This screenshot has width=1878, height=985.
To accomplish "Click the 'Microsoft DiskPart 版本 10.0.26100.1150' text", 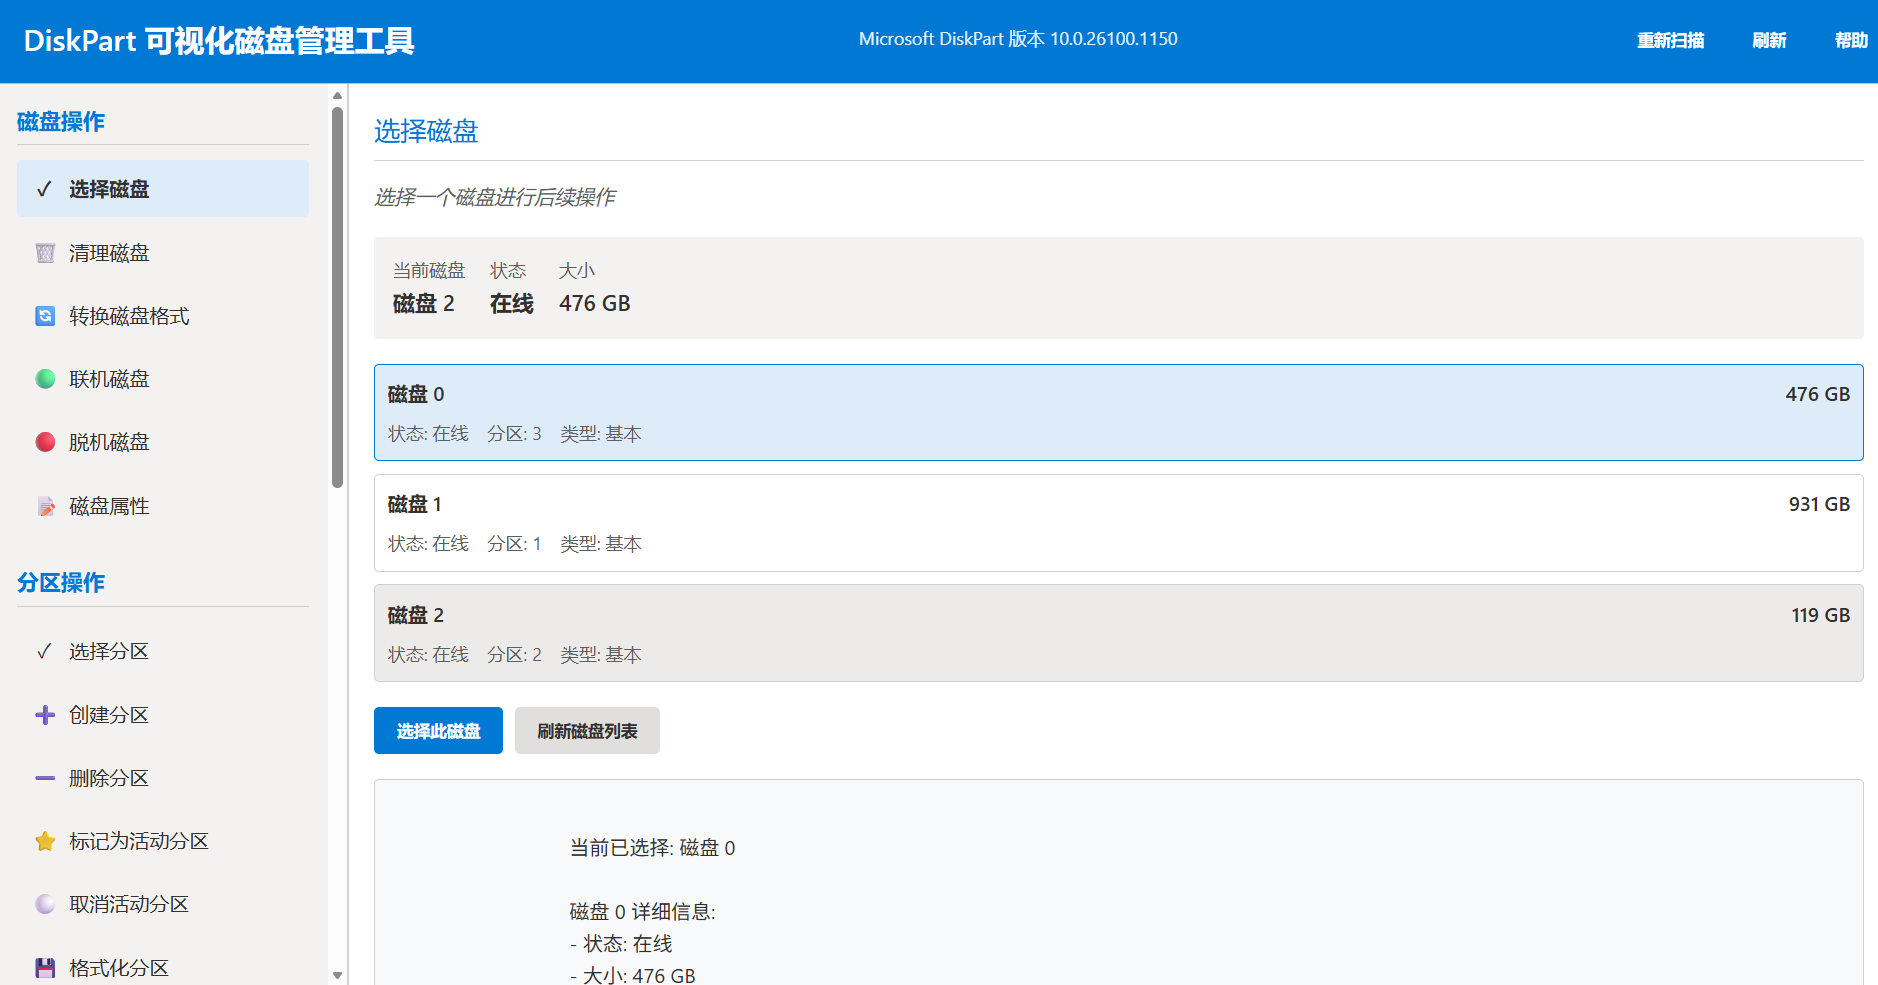I will coord(1018,39).
